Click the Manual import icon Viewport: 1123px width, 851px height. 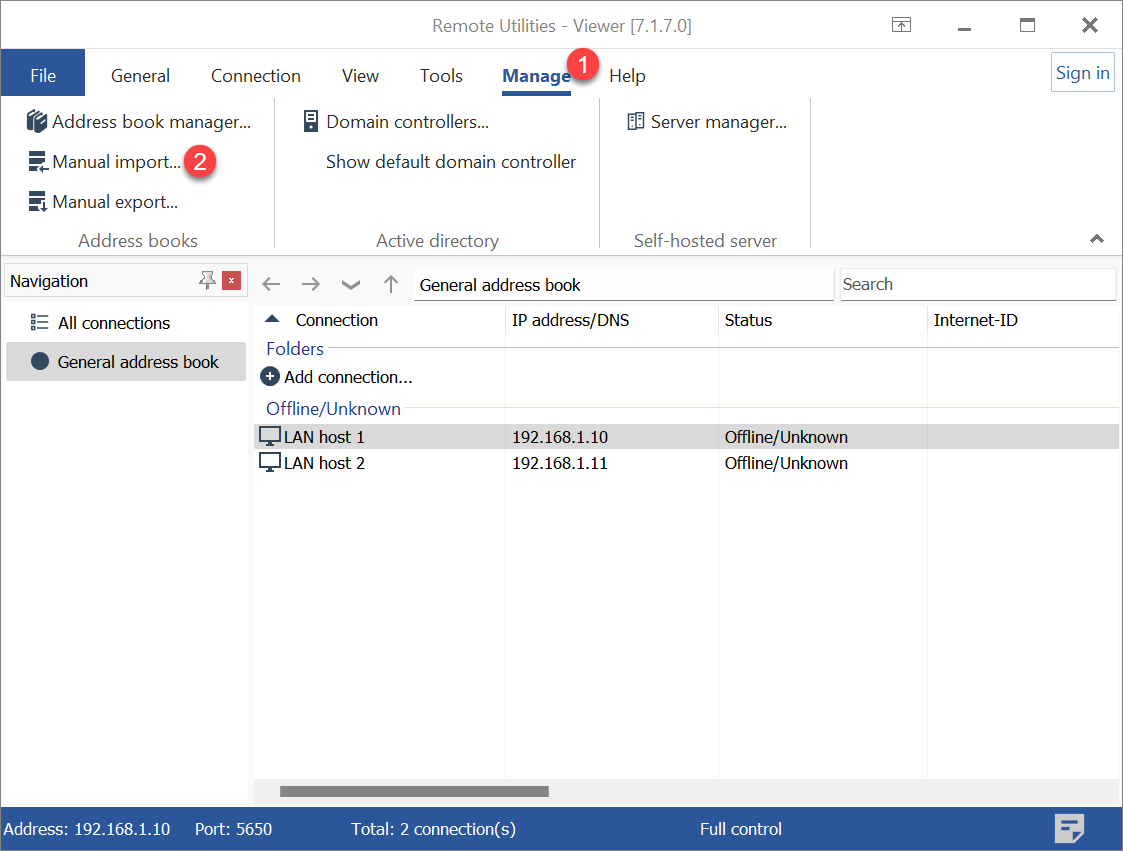[38, 162]
